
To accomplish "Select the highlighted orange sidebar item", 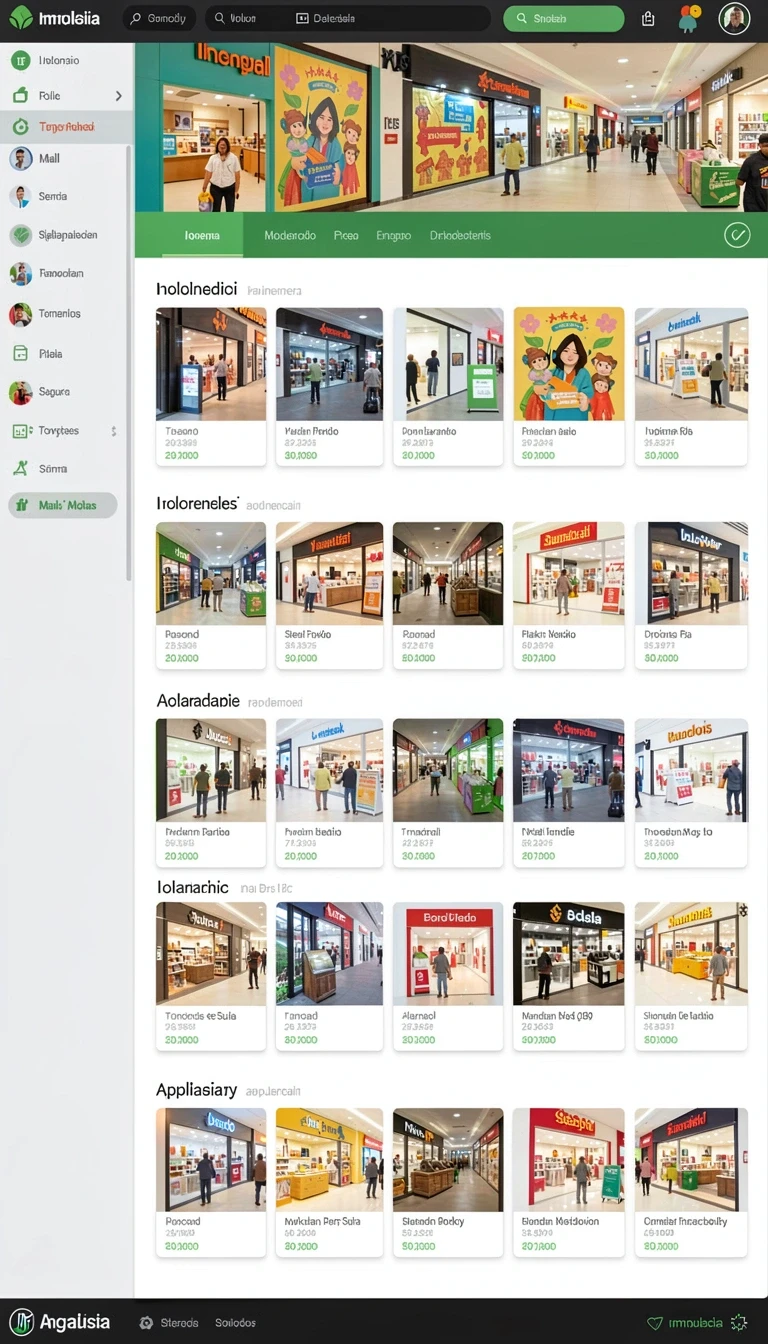I will 66,127.
